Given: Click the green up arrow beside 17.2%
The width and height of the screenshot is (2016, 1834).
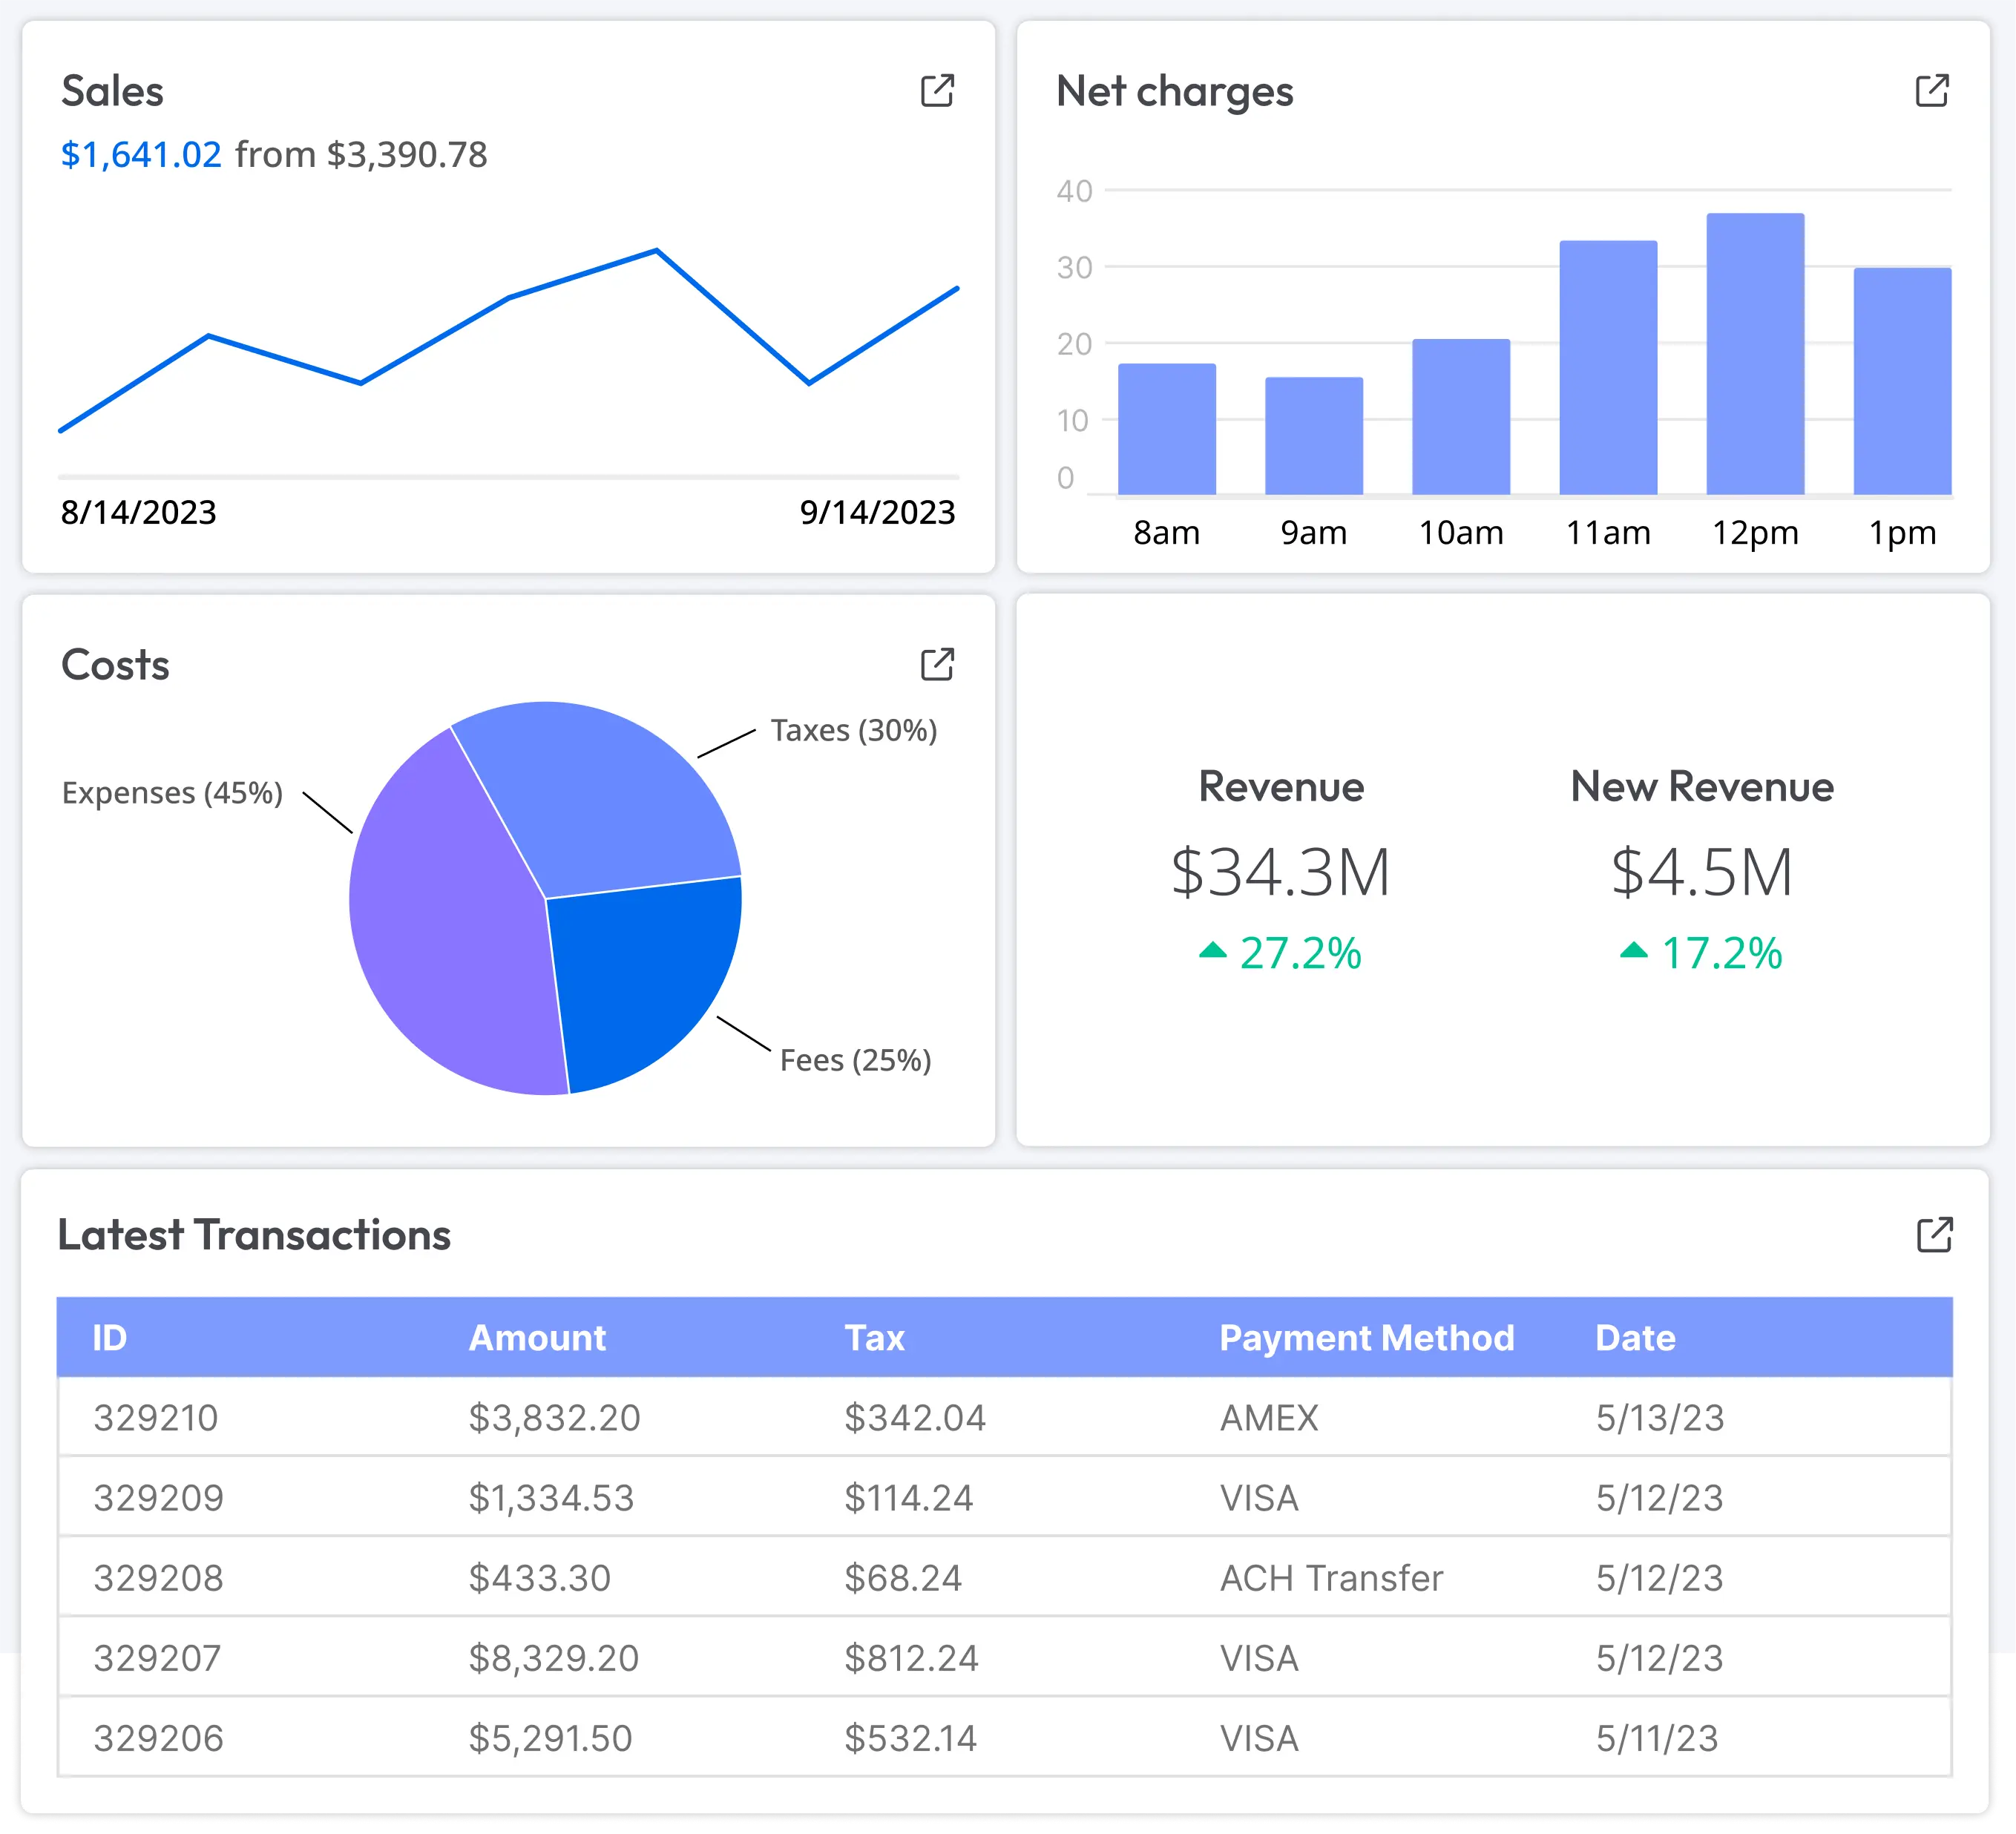Looking at the screenshot, I should (x=1634, y=951).
